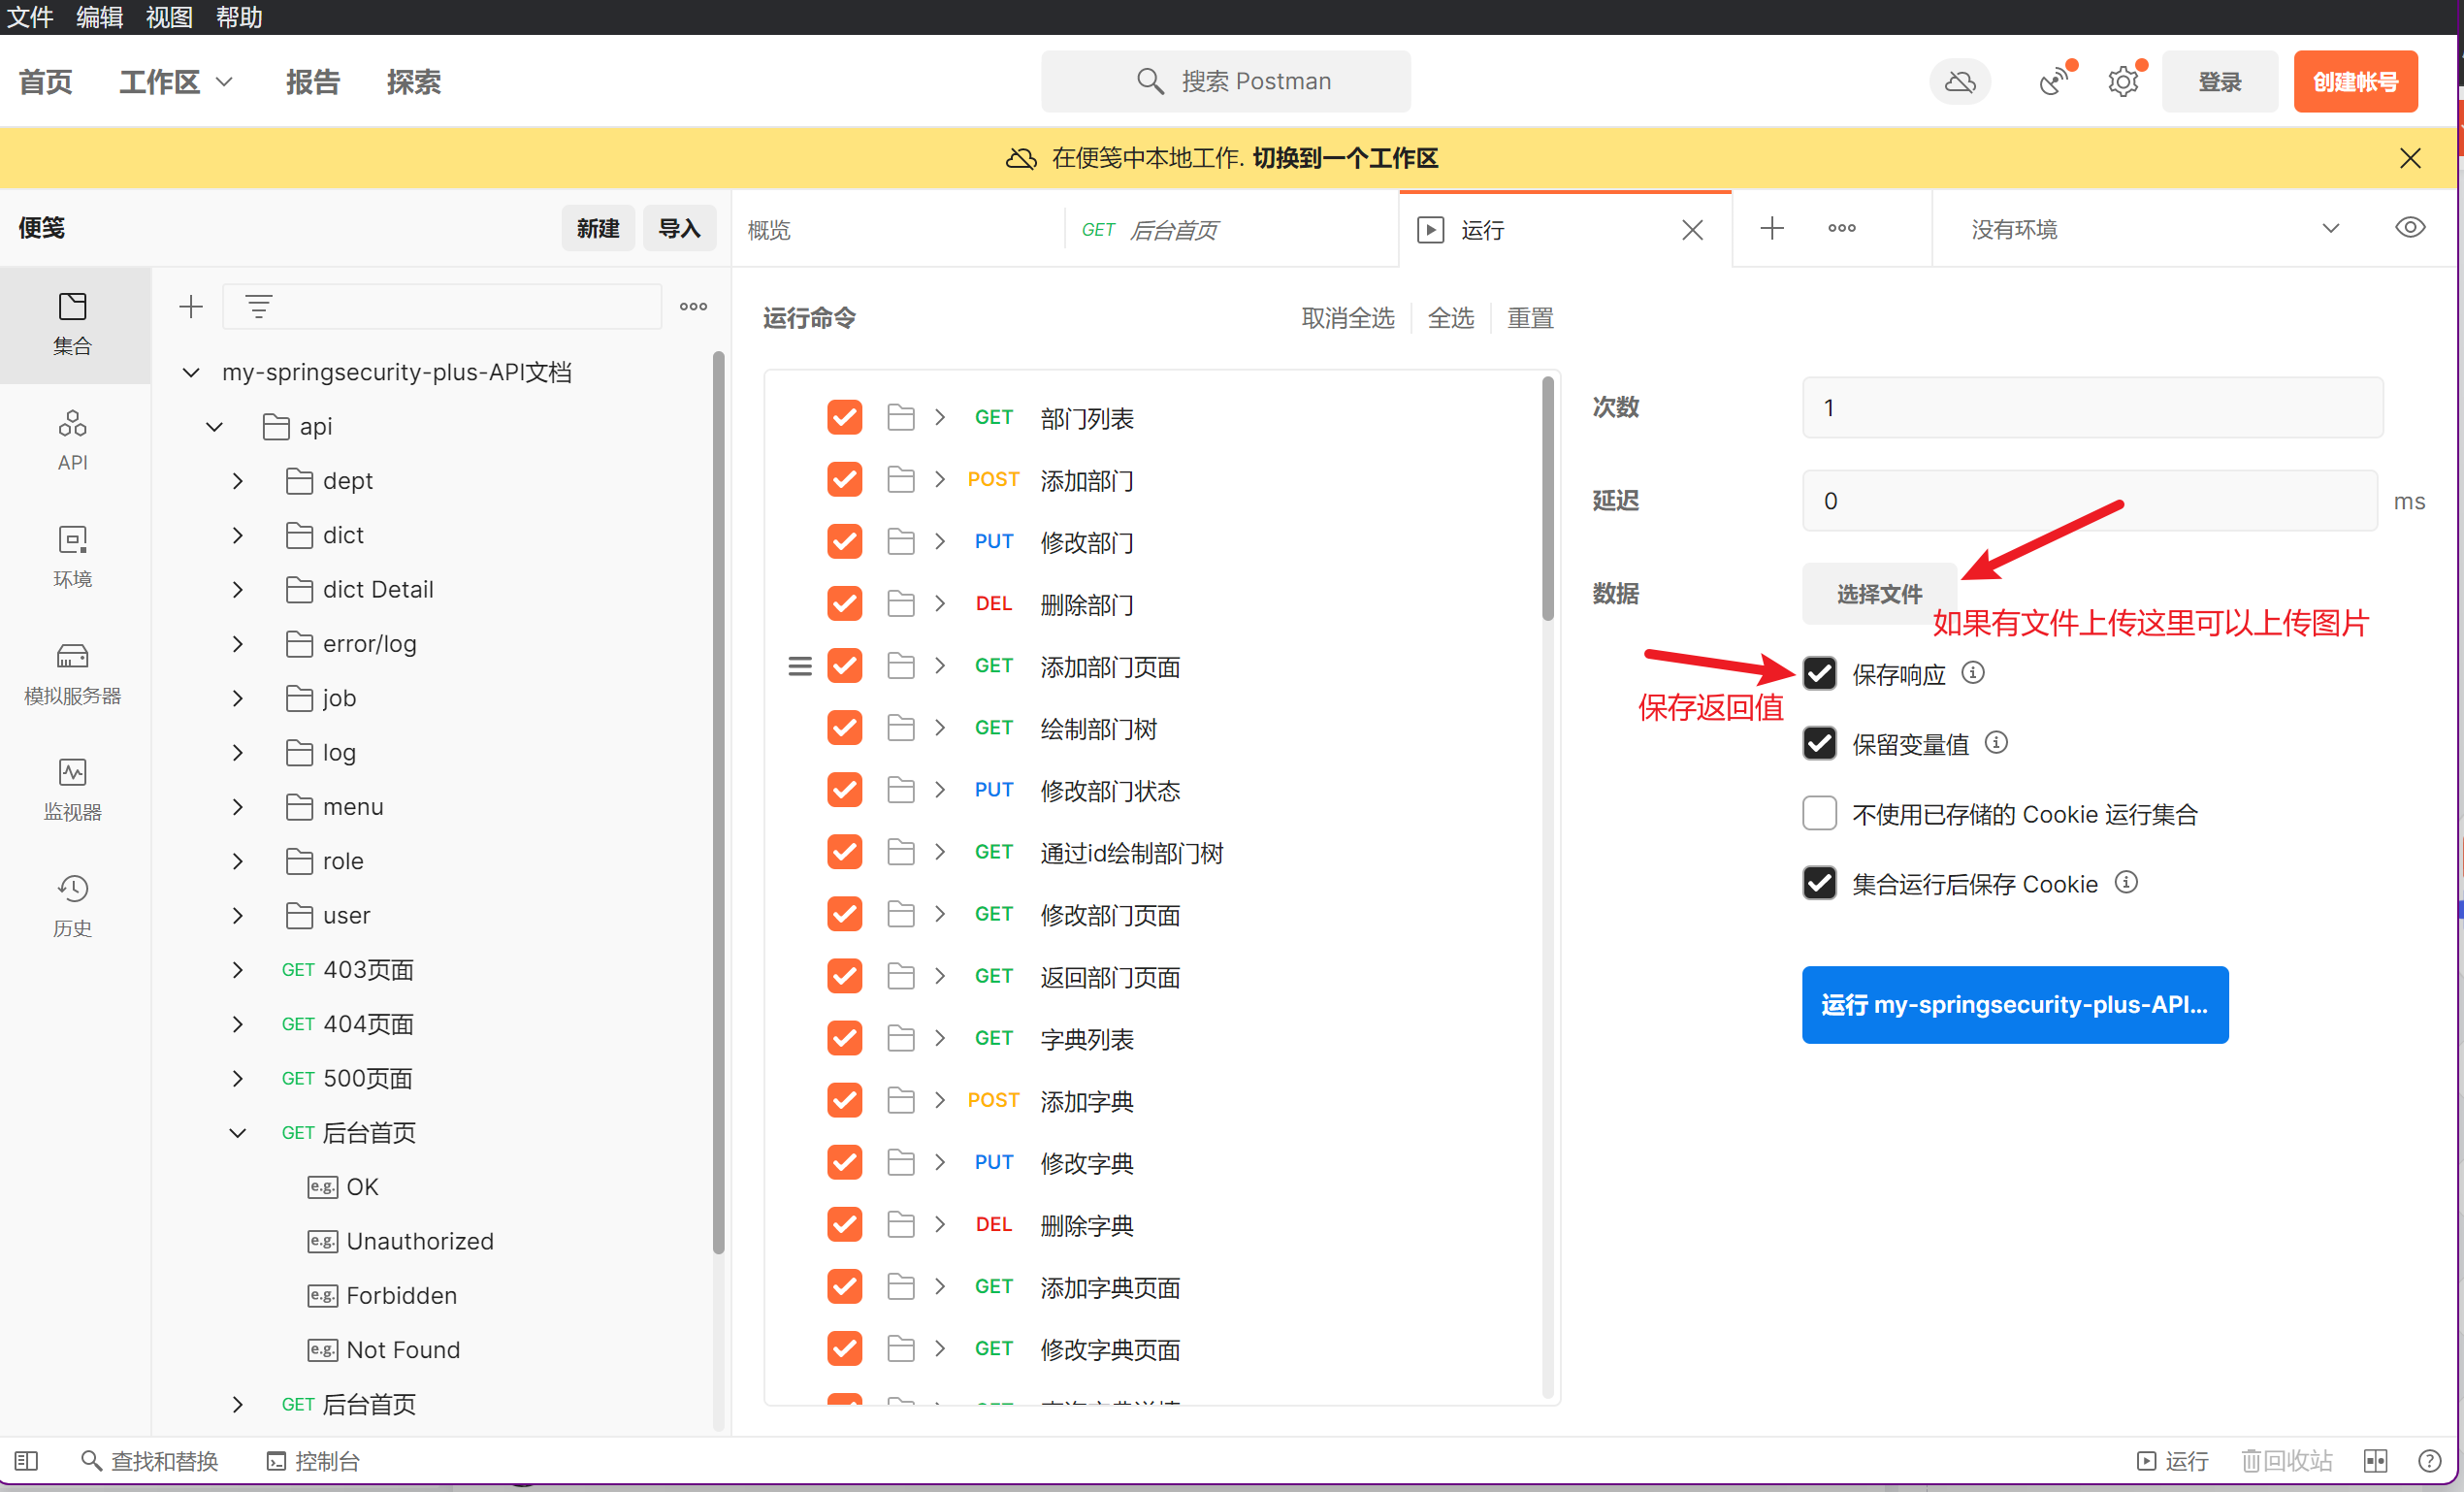Screen dimensions: 2464x1492
Task: Open the API sidebar icon
Action: [x=72, y=439]
